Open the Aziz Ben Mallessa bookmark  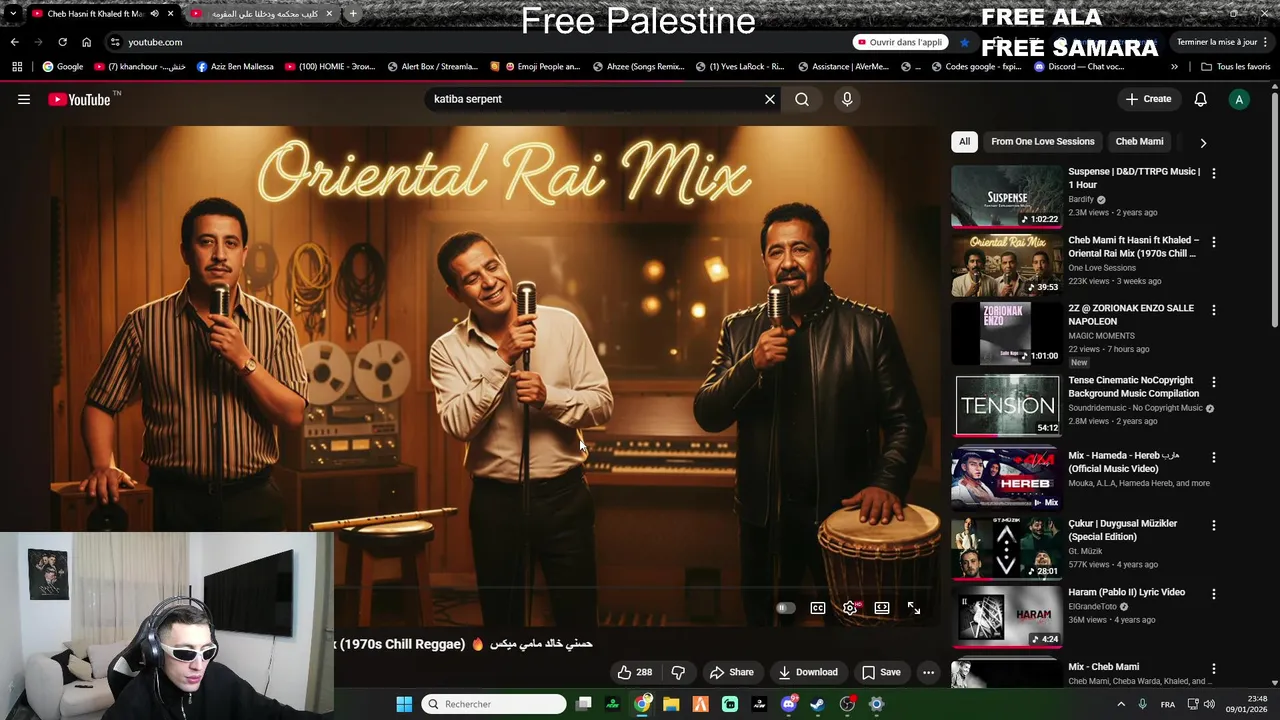coord(236,67)
